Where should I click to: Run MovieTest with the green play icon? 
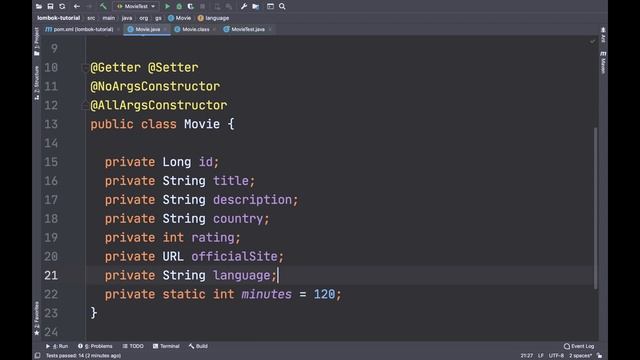(x=167, y=7)
